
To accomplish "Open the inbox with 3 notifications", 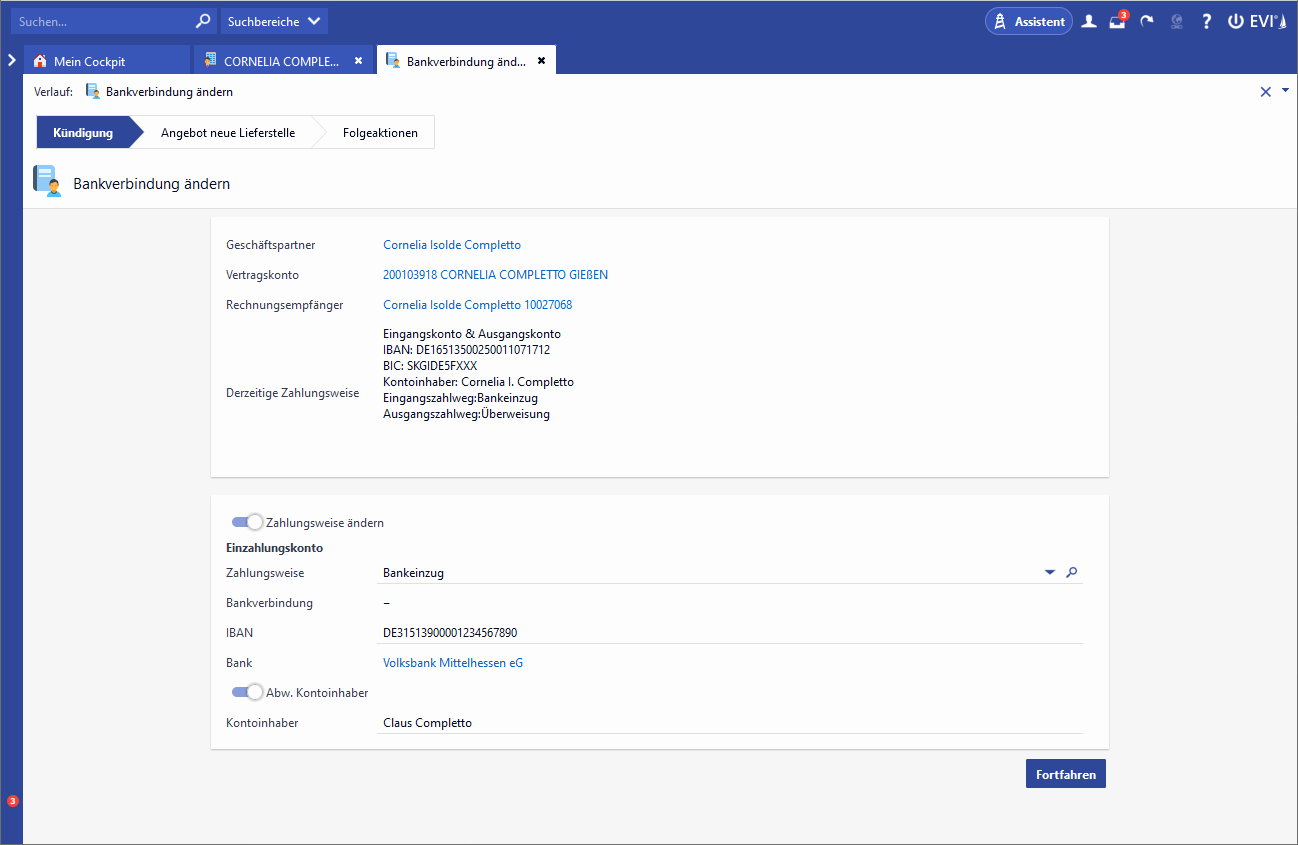I will [1117, 21].
